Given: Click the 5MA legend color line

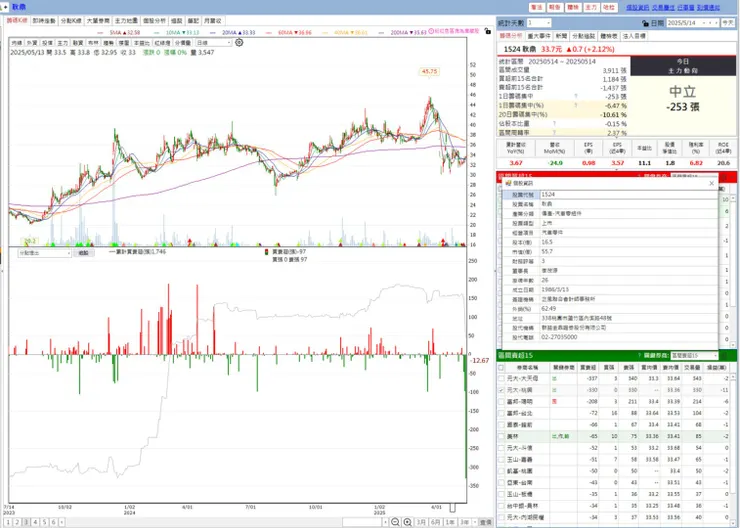Looking at the screenshot, I should (x=102, y=33).
